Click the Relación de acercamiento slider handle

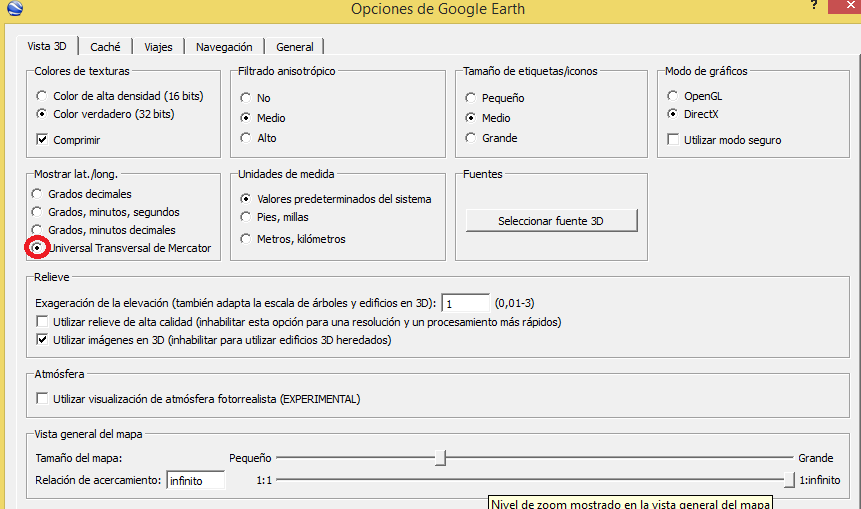(x=789, y=480)
